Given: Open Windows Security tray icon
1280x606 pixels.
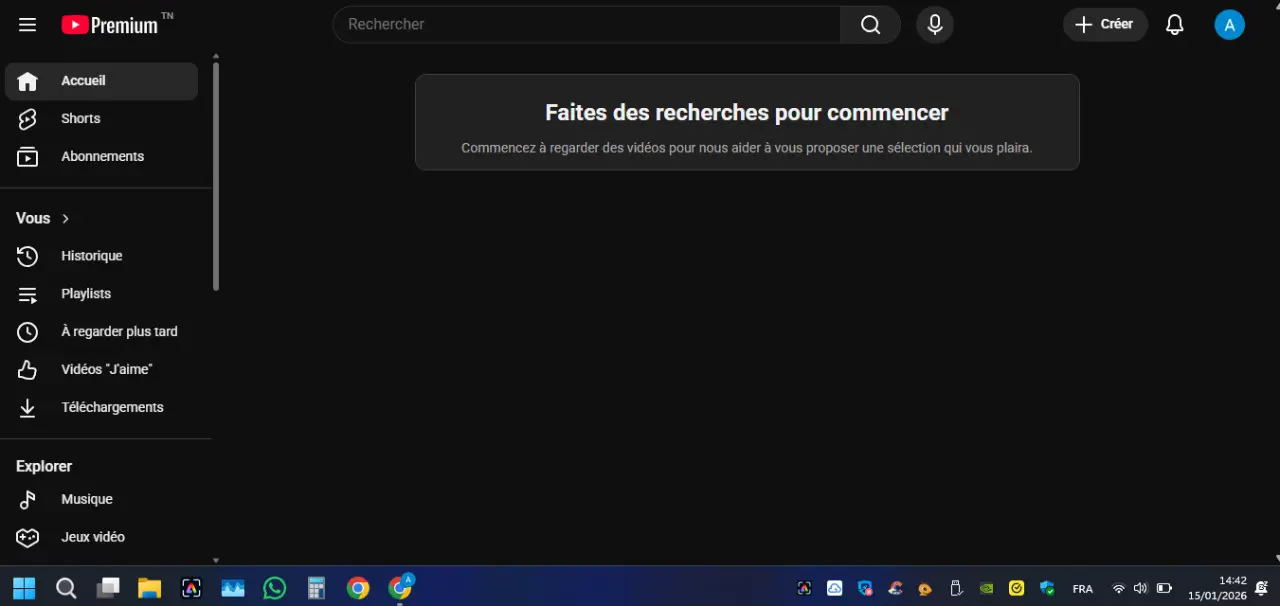Looking at the screenshot, I should point(1047,589).
